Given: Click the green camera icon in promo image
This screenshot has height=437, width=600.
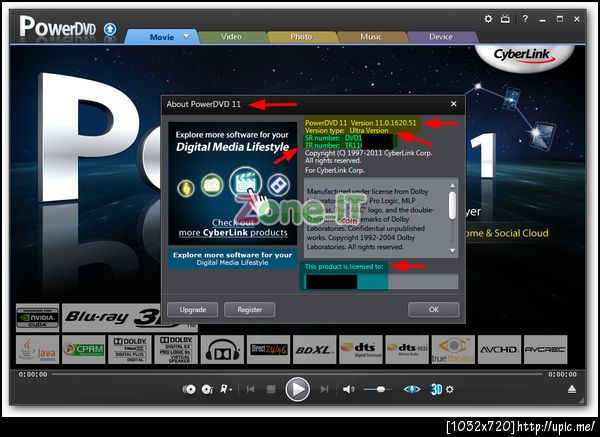Looking at the screenshot, I should pyautogui.click(x=212, y=185).
